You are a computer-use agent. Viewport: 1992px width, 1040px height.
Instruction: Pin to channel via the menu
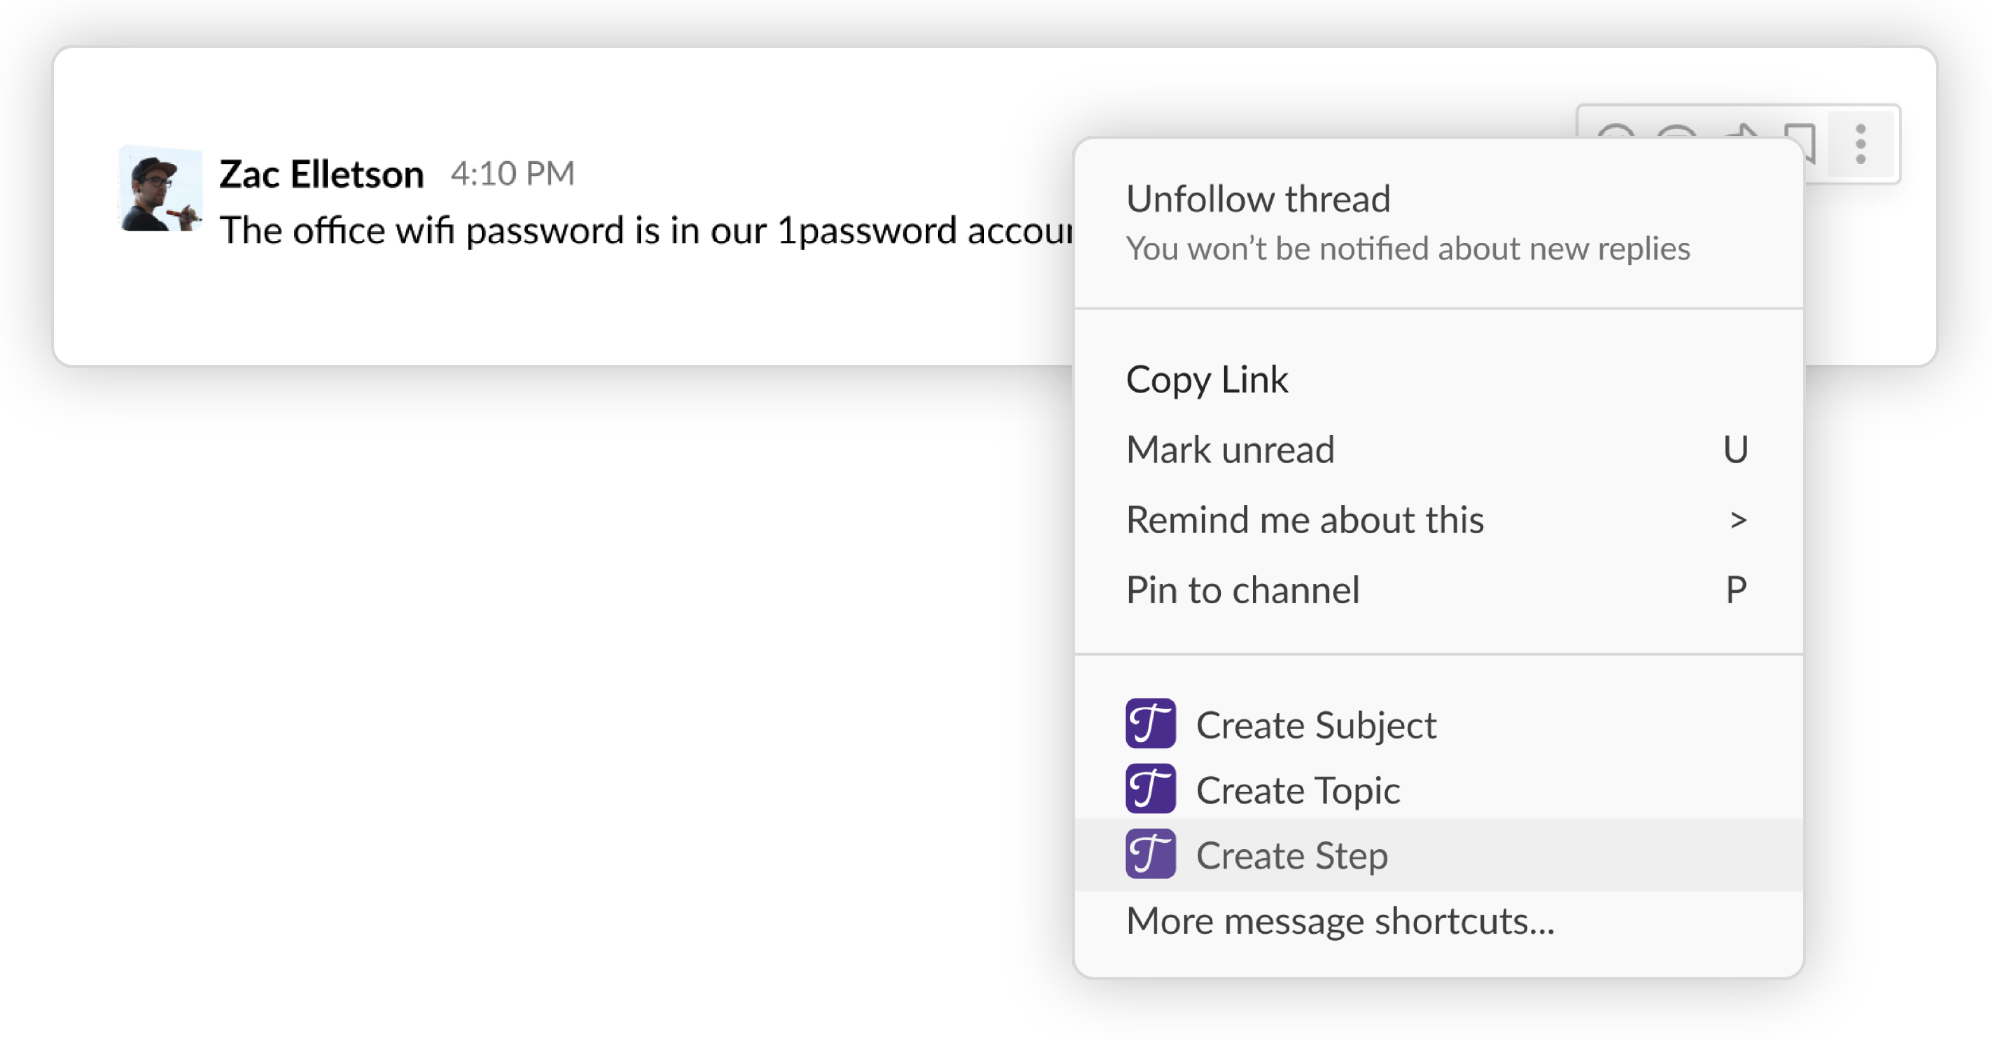(1243, 590)
